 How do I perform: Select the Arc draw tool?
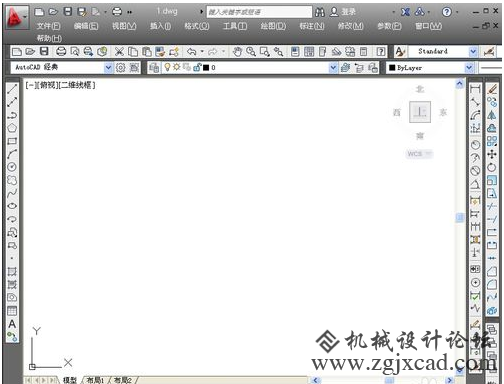[12, 154]
